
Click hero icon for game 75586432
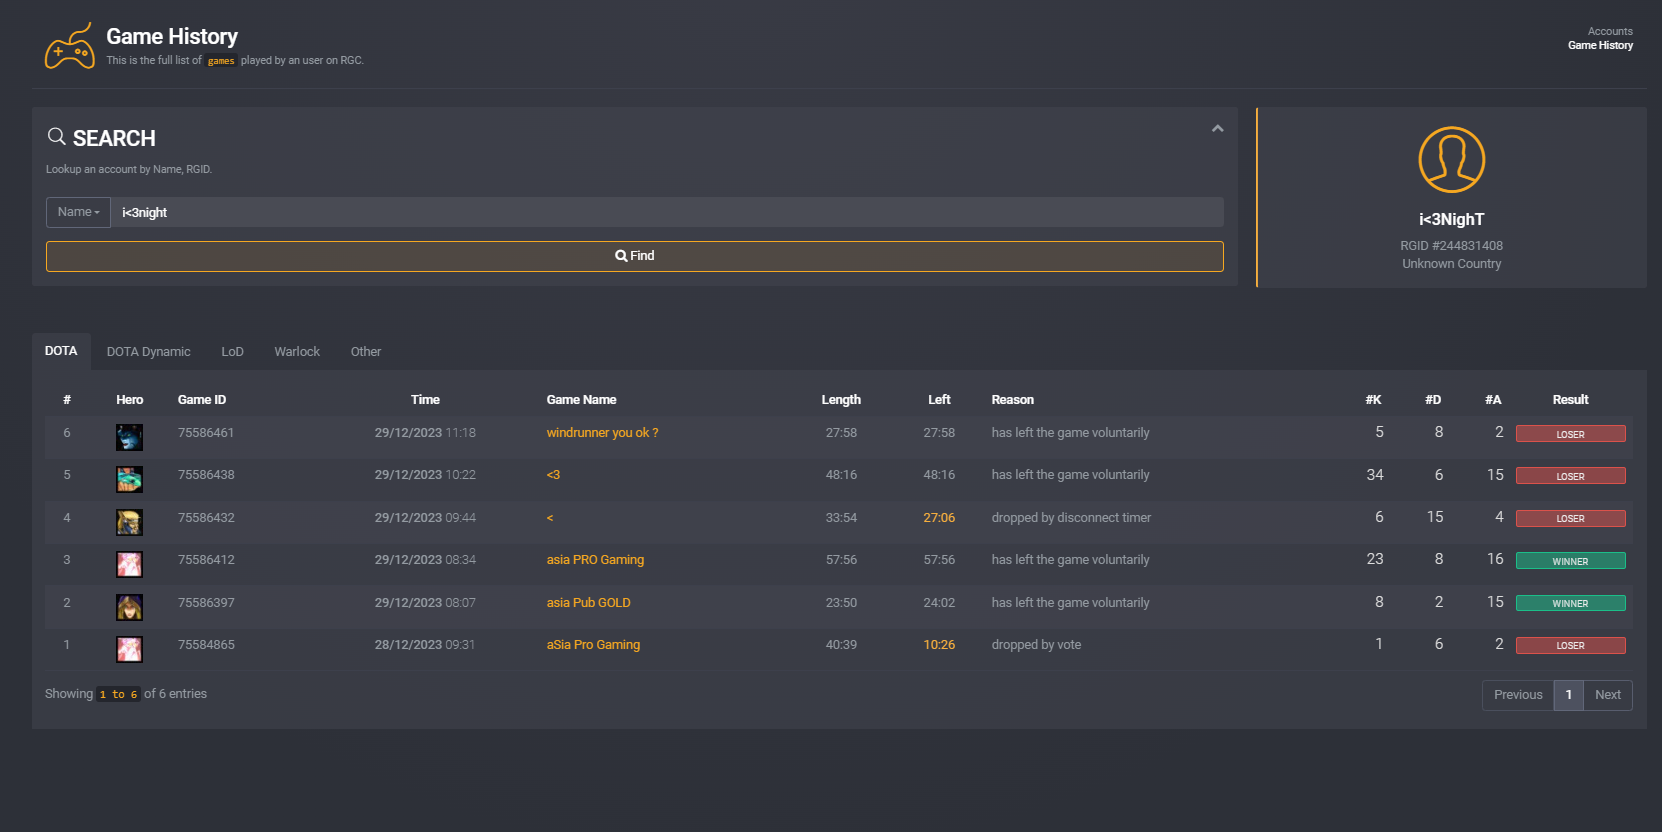[129, 522]
